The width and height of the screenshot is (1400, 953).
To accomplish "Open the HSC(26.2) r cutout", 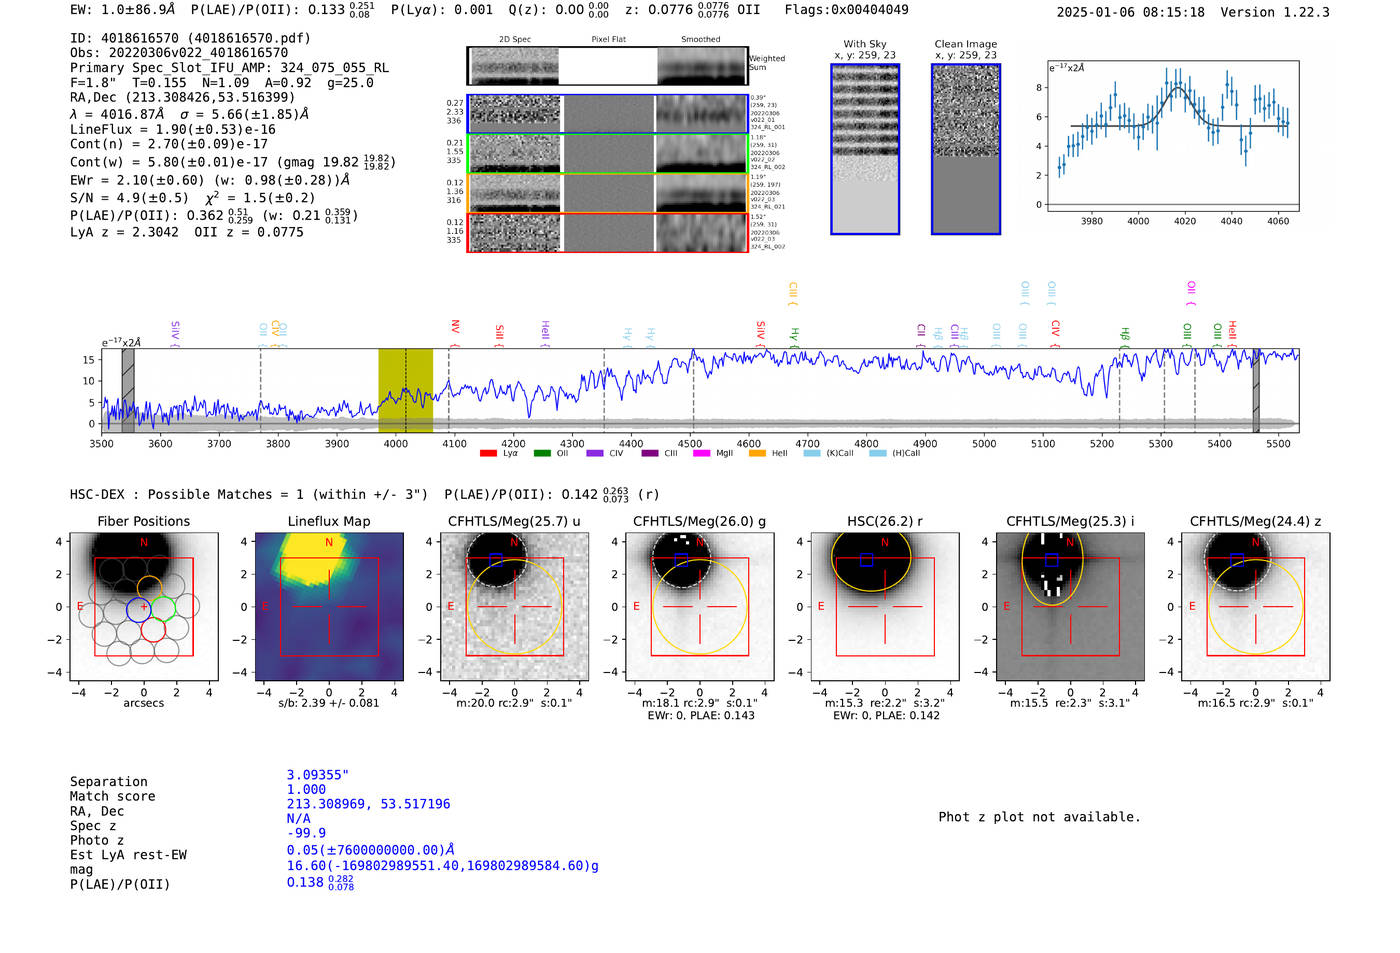I will [885, 606].
